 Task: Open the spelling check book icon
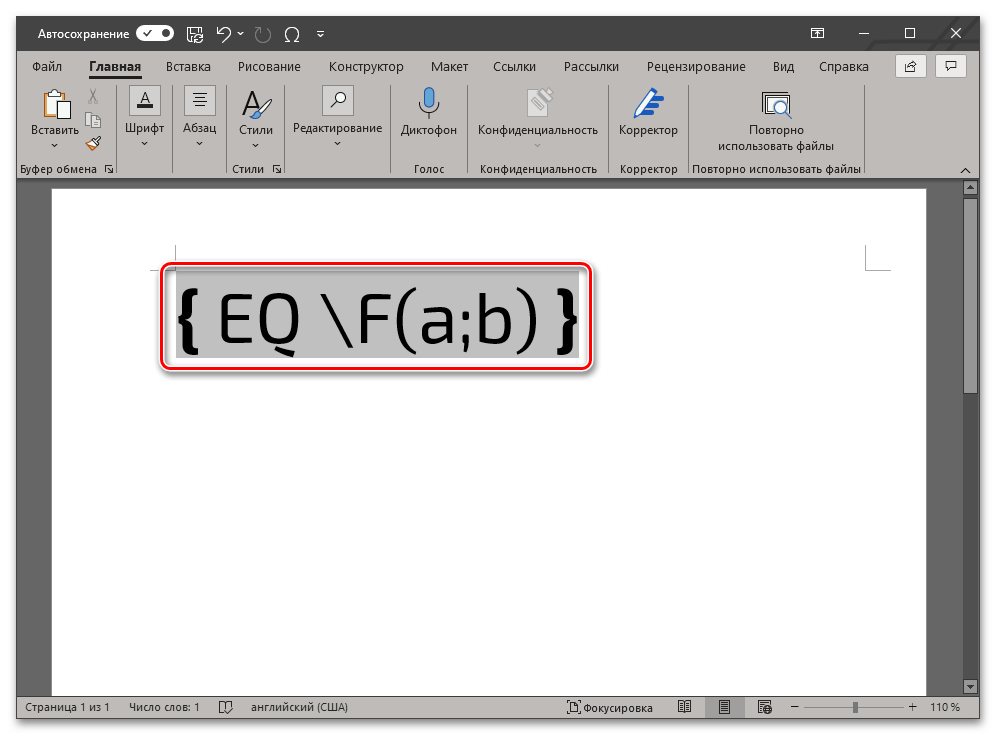pos(226,707)
